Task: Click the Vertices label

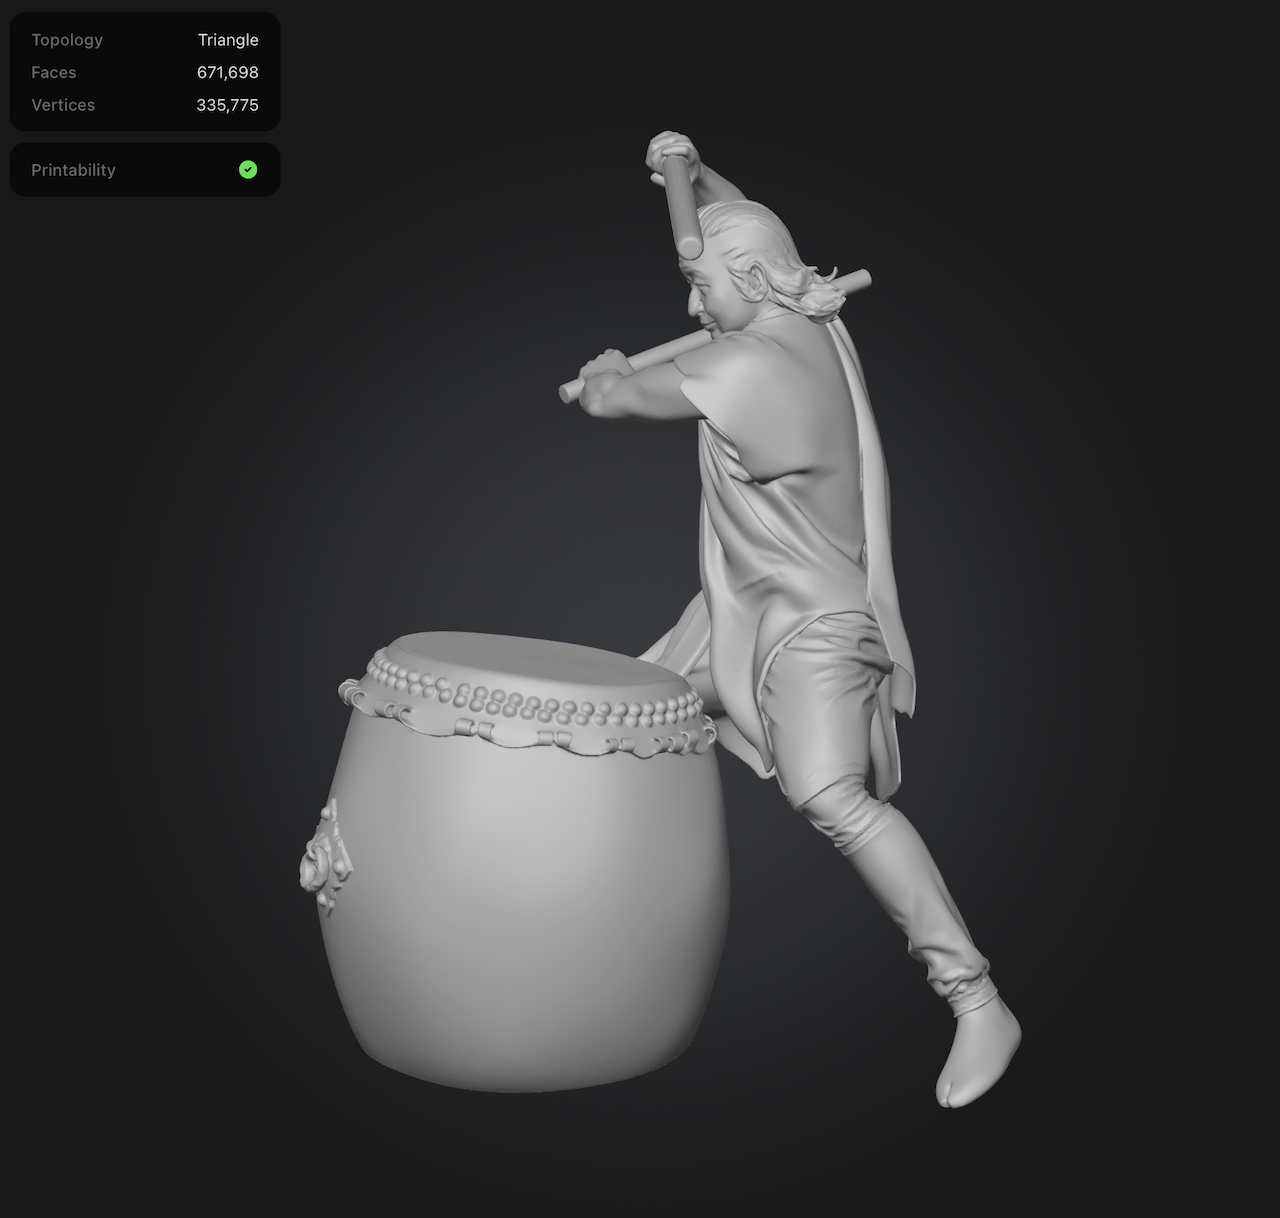Action: coord(63,105)
